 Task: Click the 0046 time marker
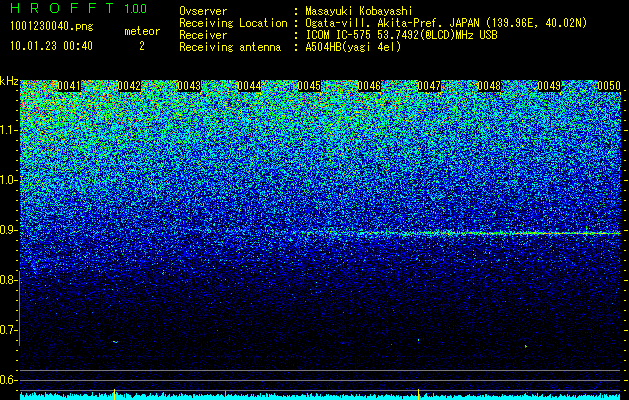pos(369,86)
